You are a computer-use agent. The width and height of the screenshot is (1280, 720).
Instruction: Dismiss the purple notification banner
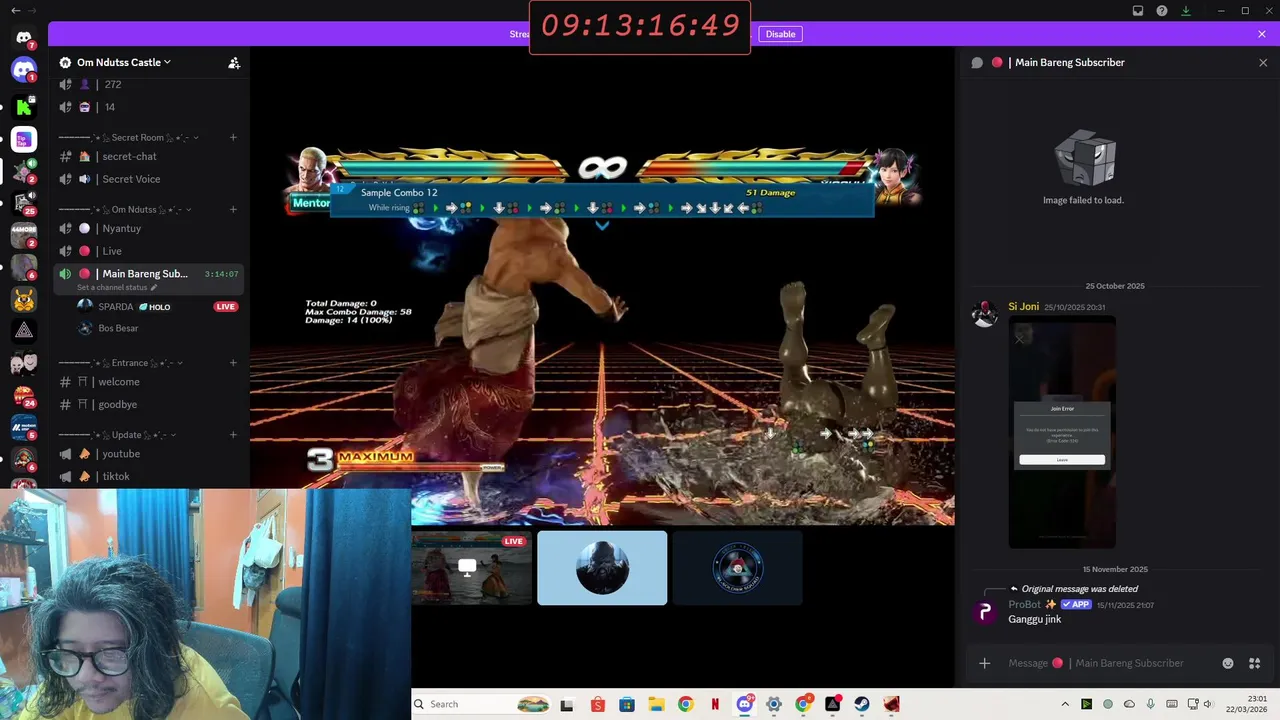pos(1262,34)
